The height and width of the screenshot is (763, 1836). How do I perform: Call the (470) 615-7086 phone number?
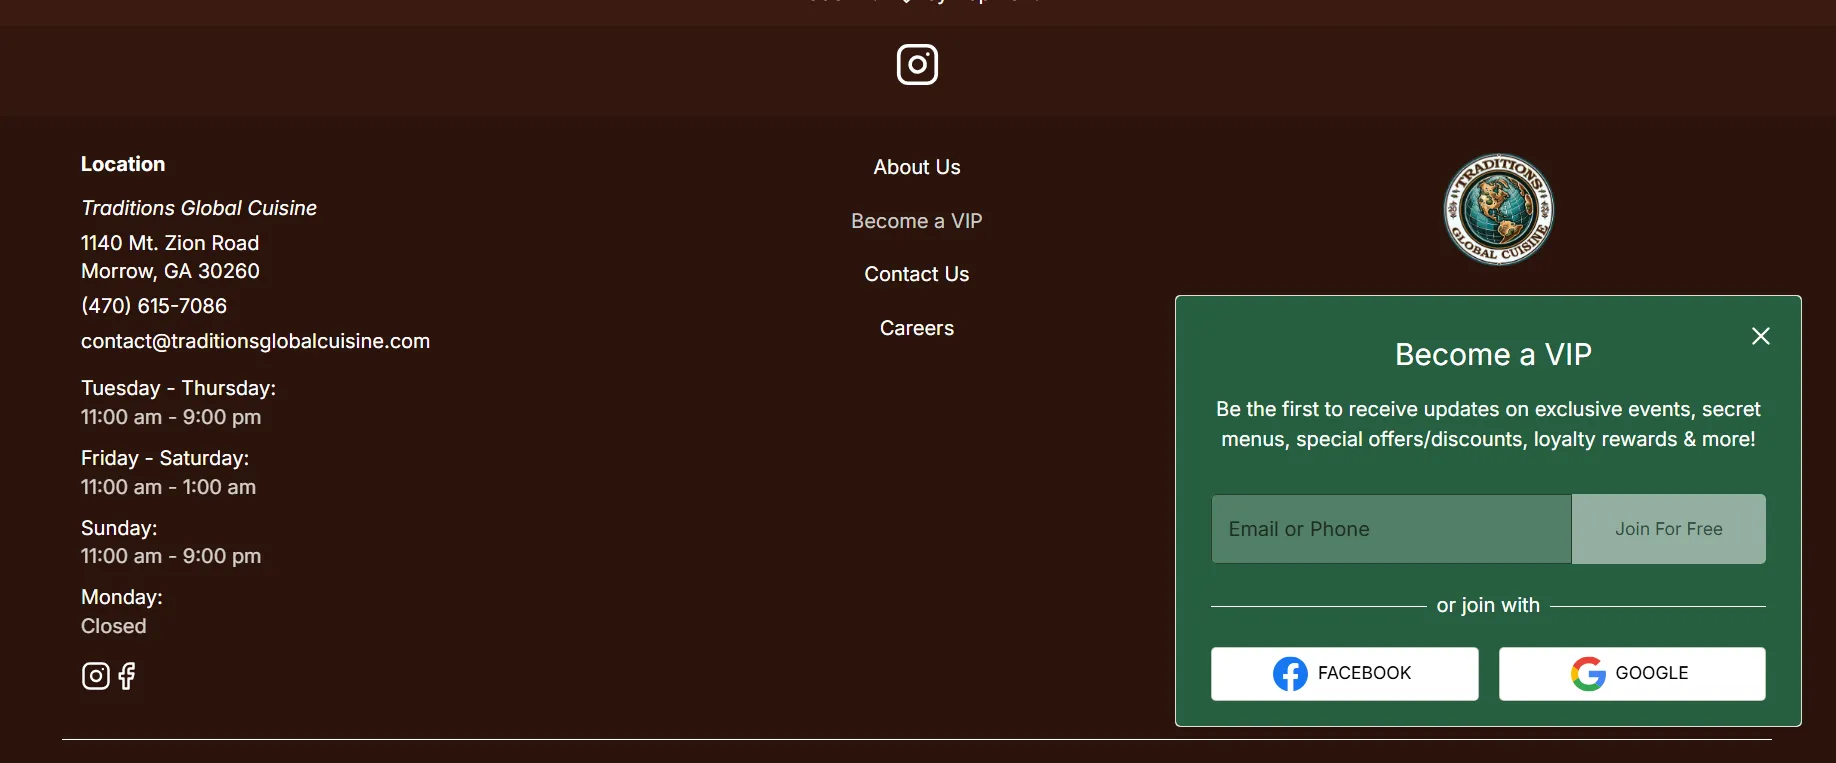(x=154, y=306)
